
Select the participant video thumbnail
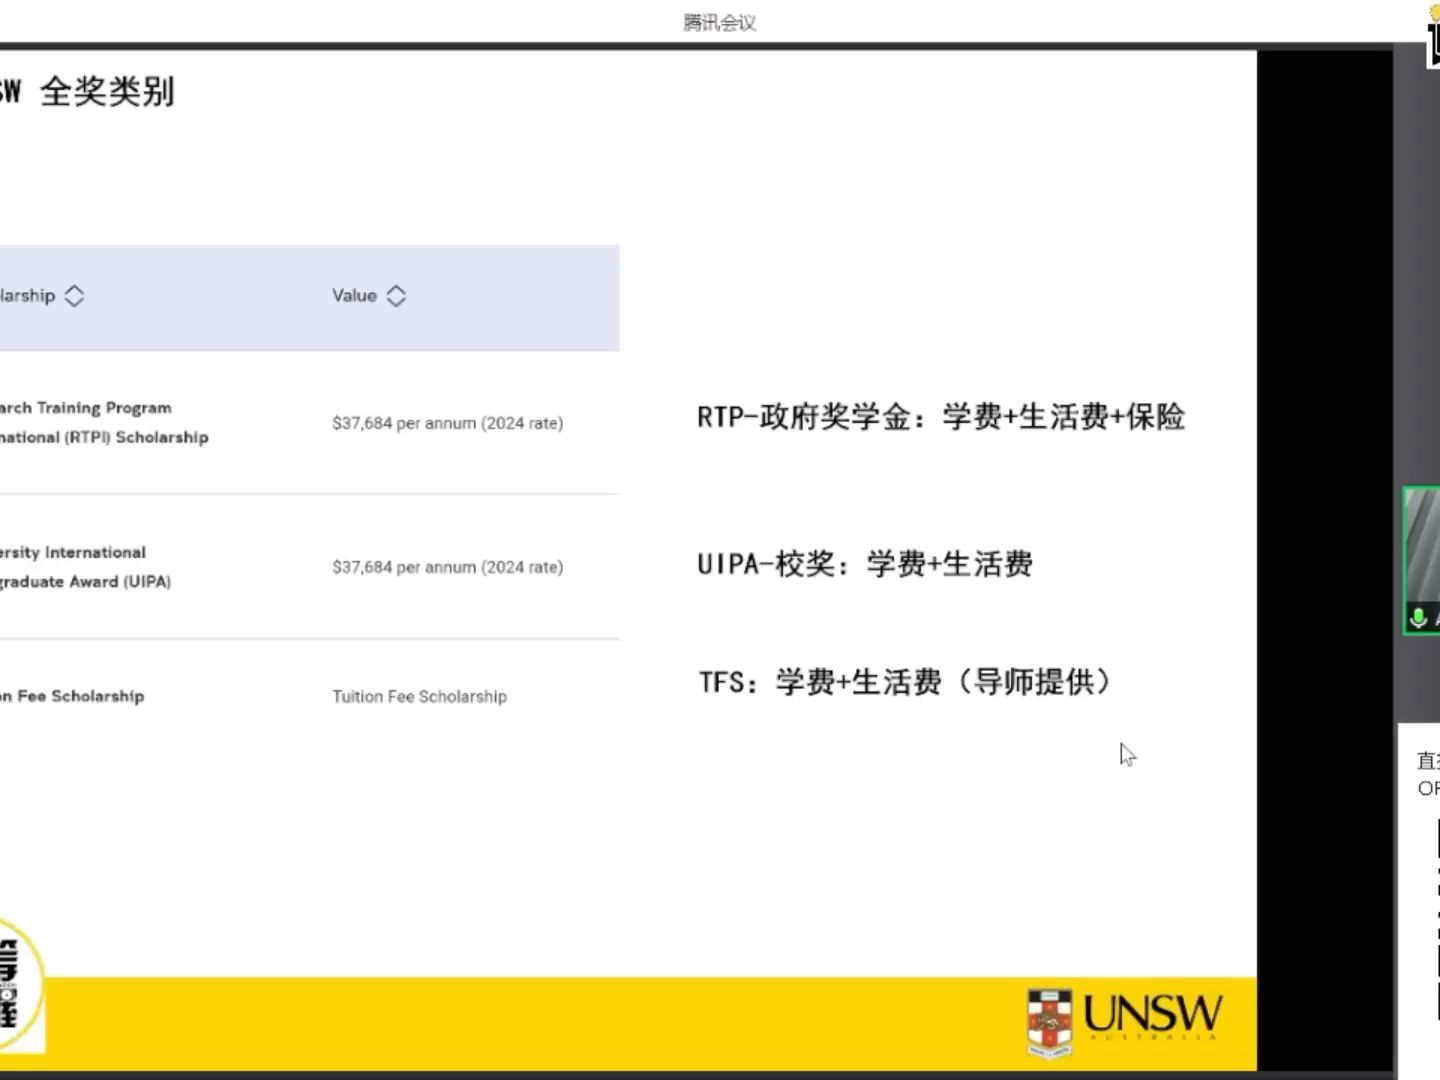(1422, 560)
